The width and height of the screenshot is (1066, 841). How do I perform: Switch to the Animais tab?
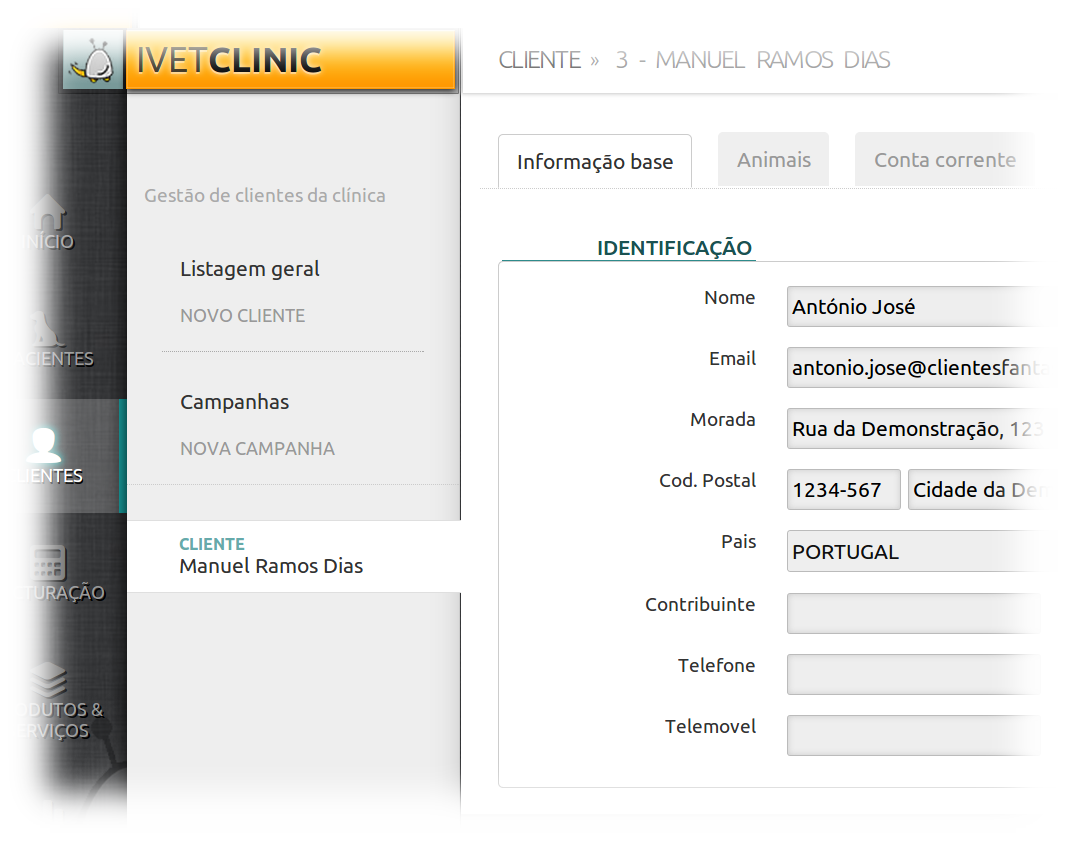point(773,160)
